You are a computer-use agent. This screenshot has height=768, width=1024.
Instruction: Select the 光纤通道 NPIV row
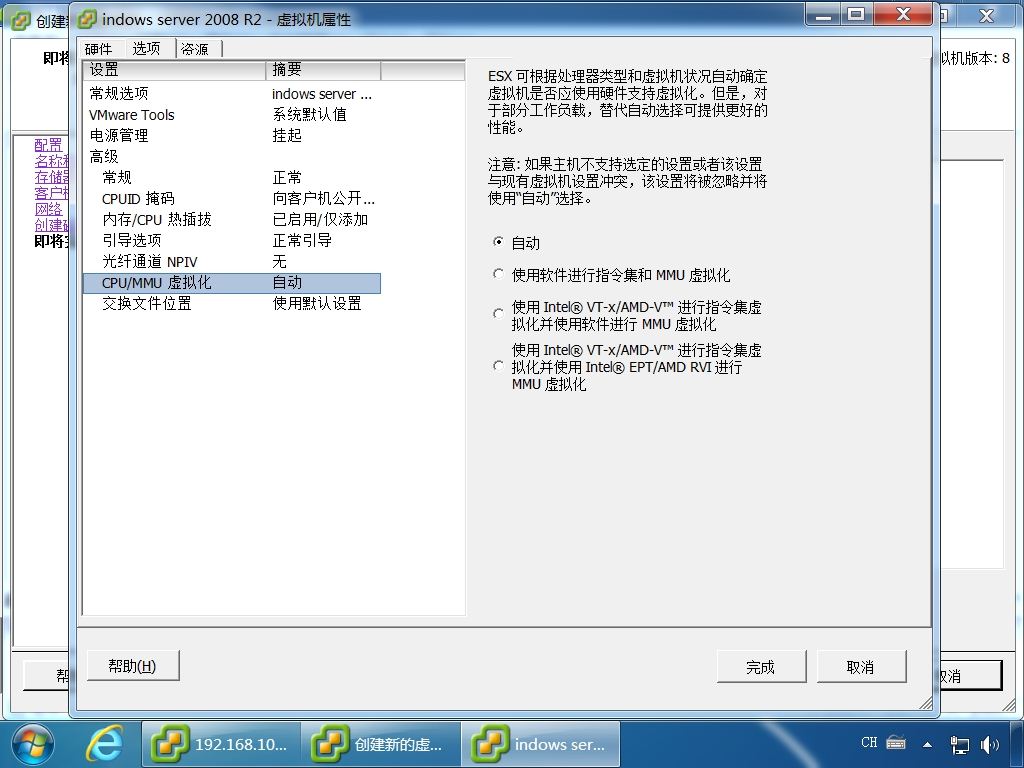click(x=232, y=262)
